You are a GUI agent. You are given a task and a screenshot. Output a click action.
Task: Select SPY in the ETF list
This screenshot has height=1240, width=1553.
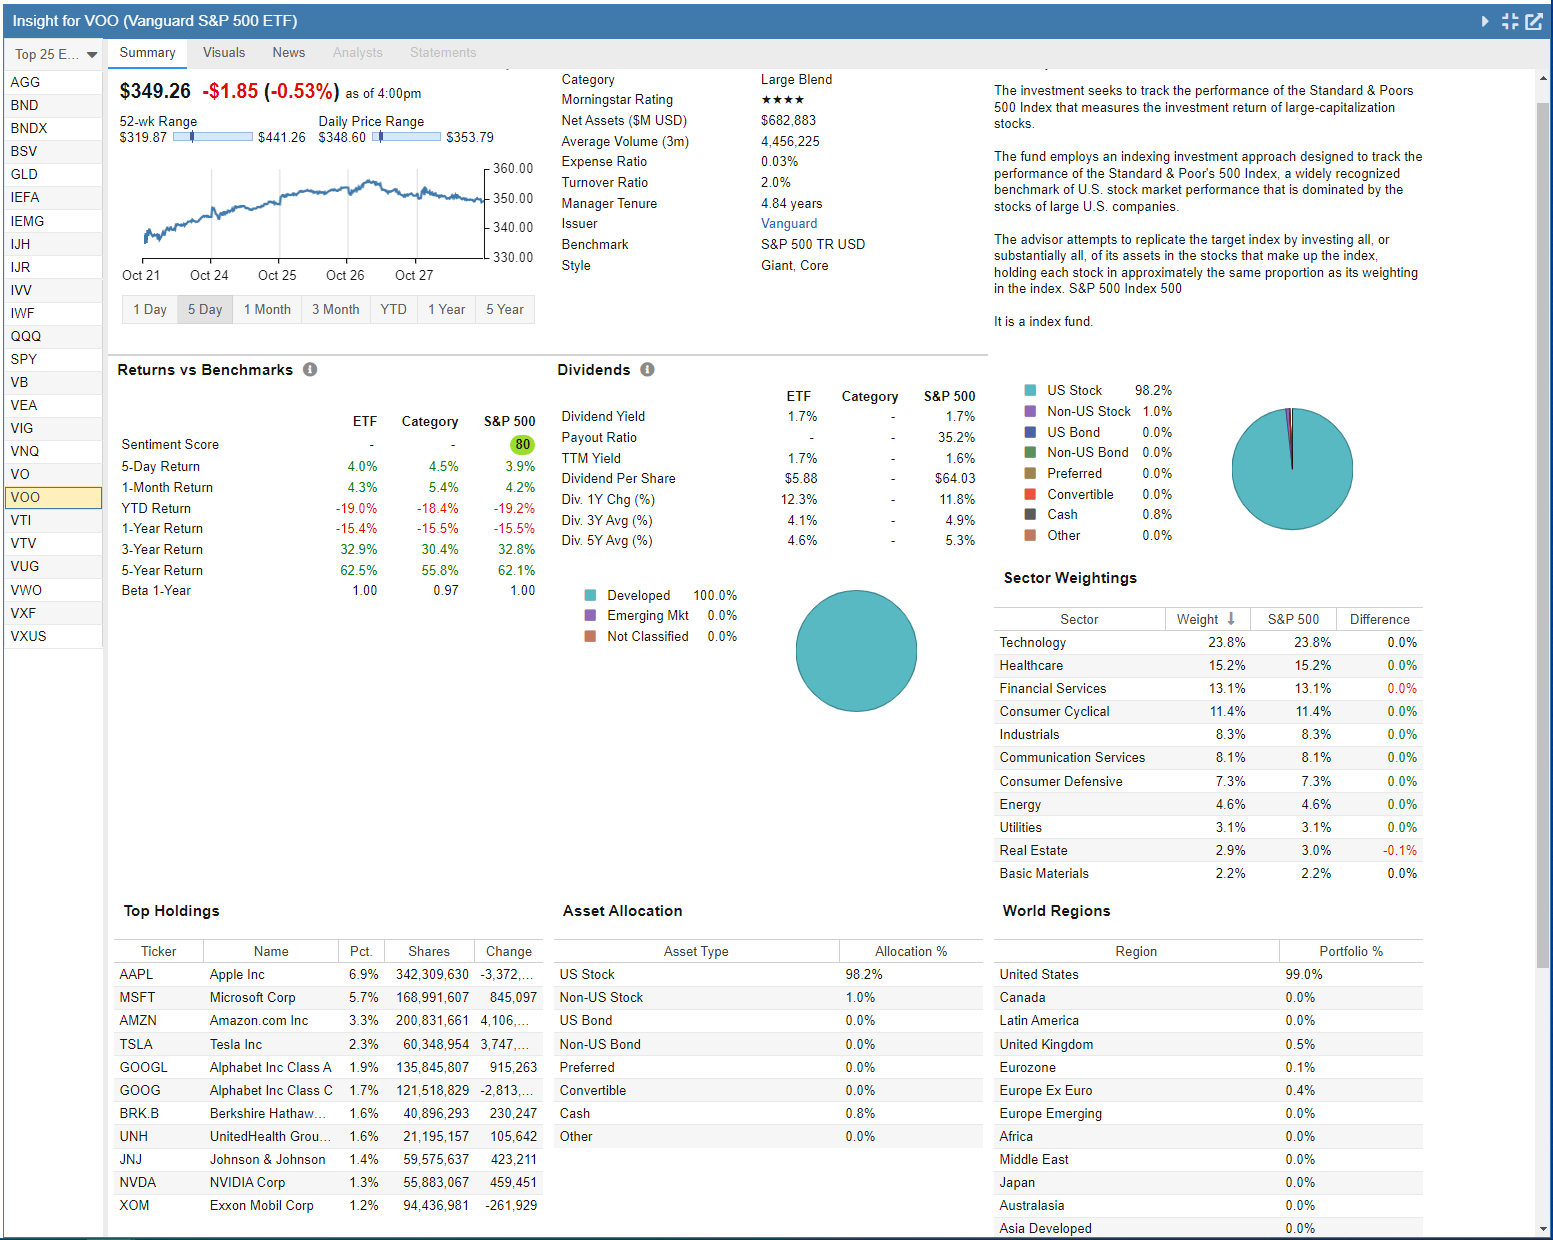[53, 359]
